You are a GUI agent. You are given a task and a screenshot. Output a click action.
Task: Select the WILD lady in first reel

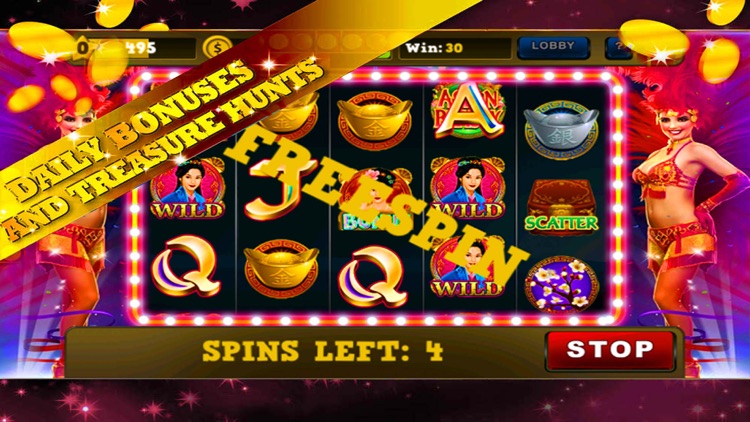pyautogui.click(x=188, y=190)
